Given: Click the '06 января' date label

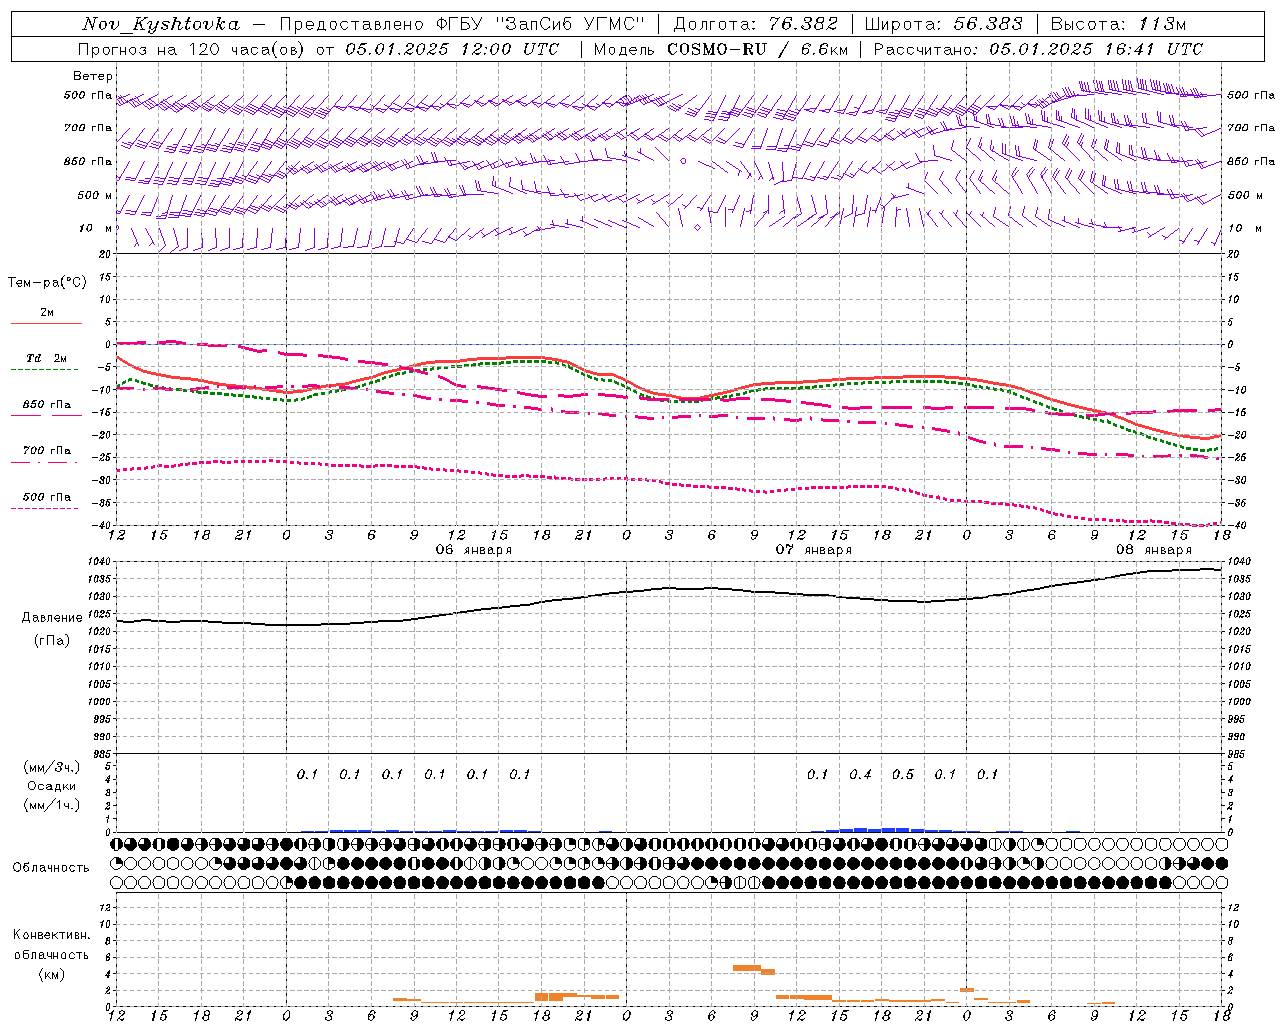Looking at the screenshot, I should (x=474, y=550).
